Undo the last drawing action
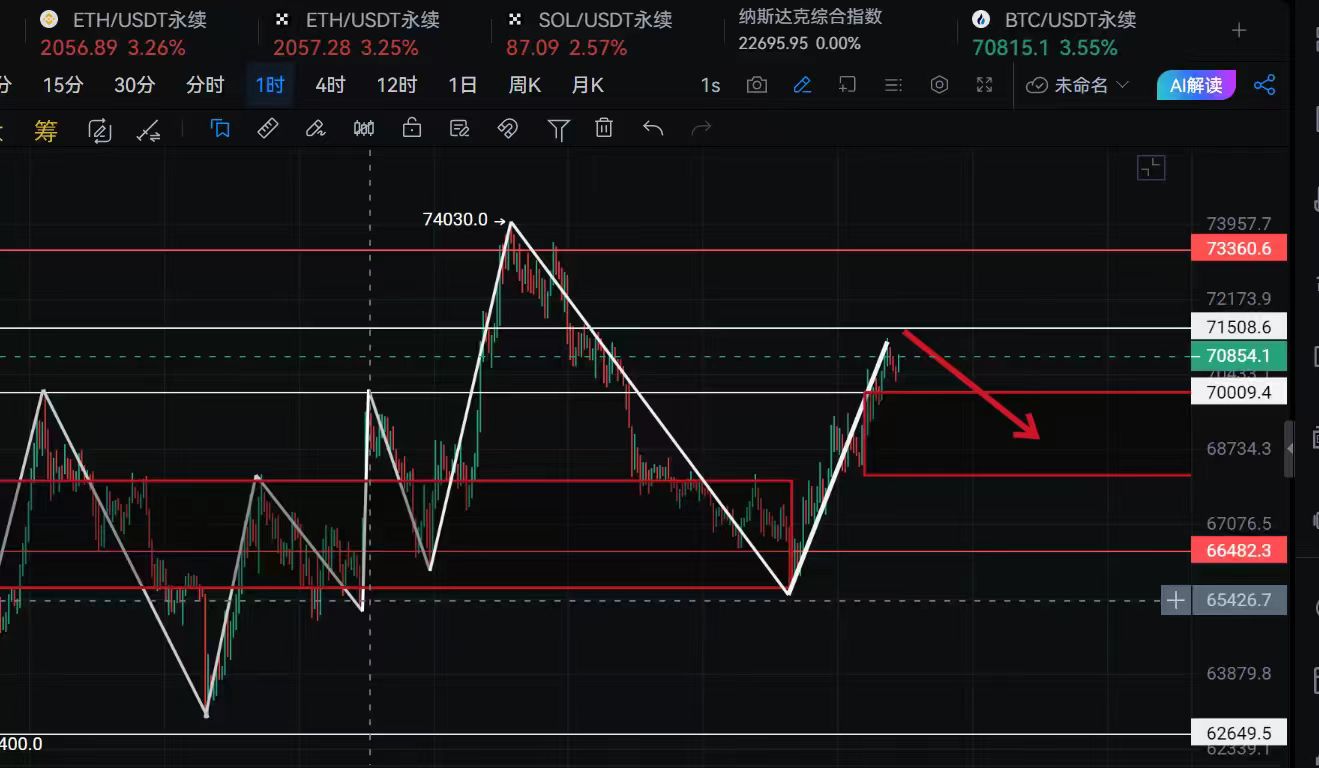The image size is (1319, 768). [x=653, y=129]
